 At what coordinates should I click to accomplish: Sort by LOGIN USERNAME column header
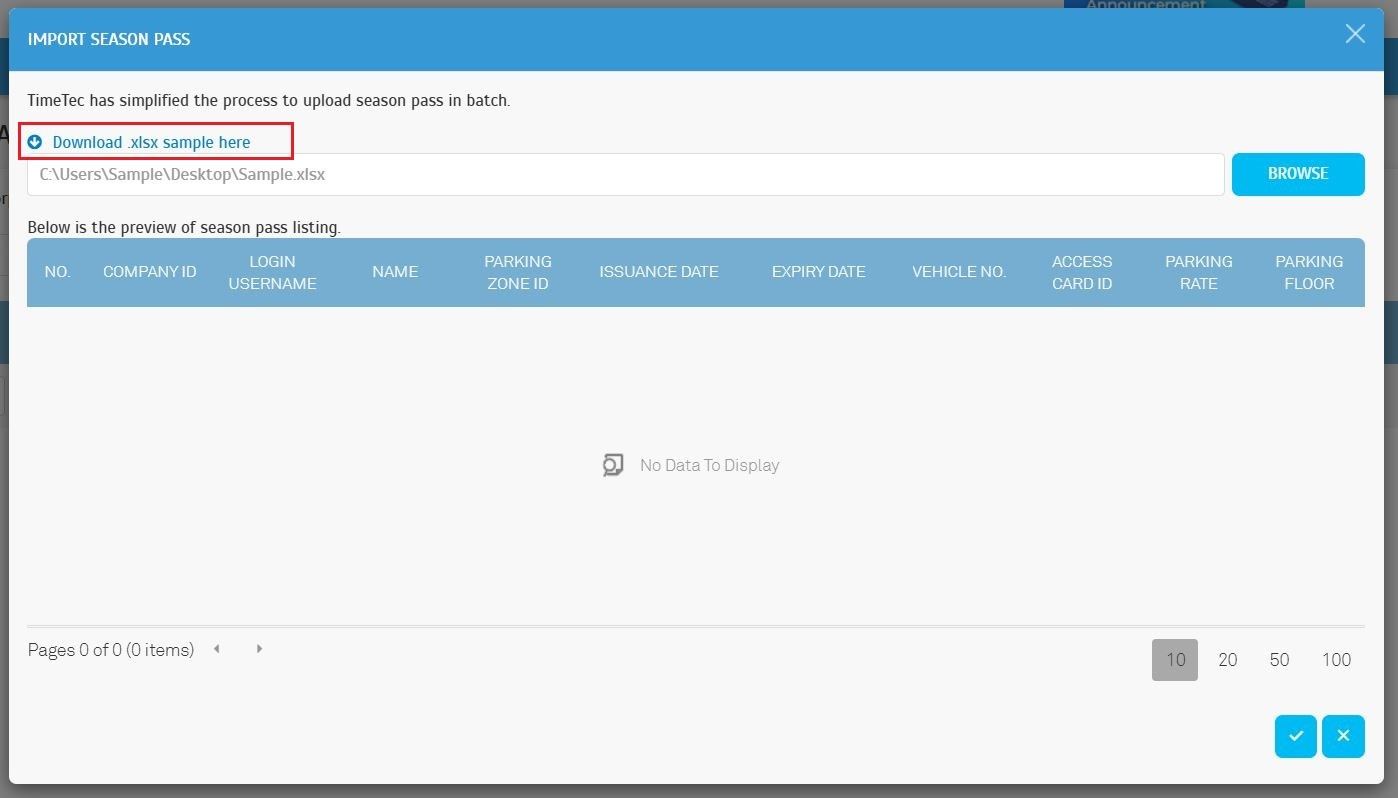pos(272,272)
